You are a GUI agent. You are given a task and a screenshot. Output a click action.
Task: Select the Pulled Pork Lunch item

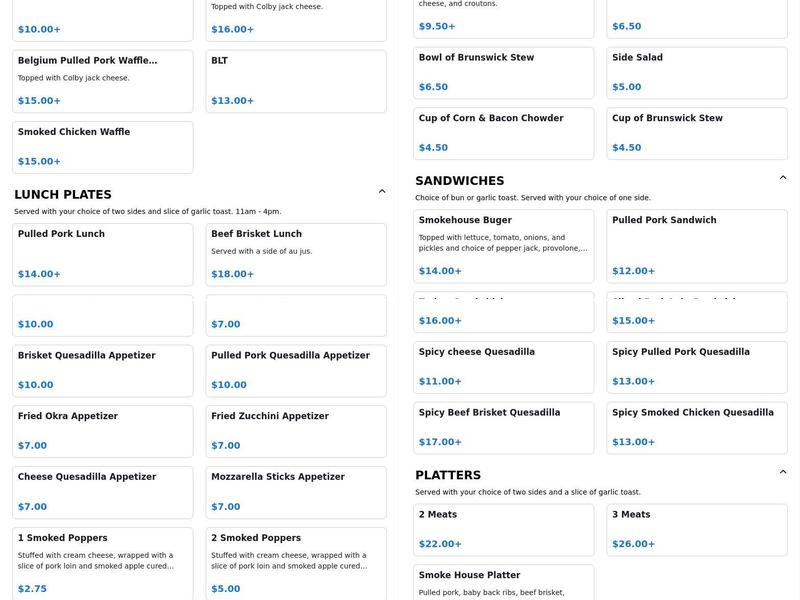click(x=102, y=254)
